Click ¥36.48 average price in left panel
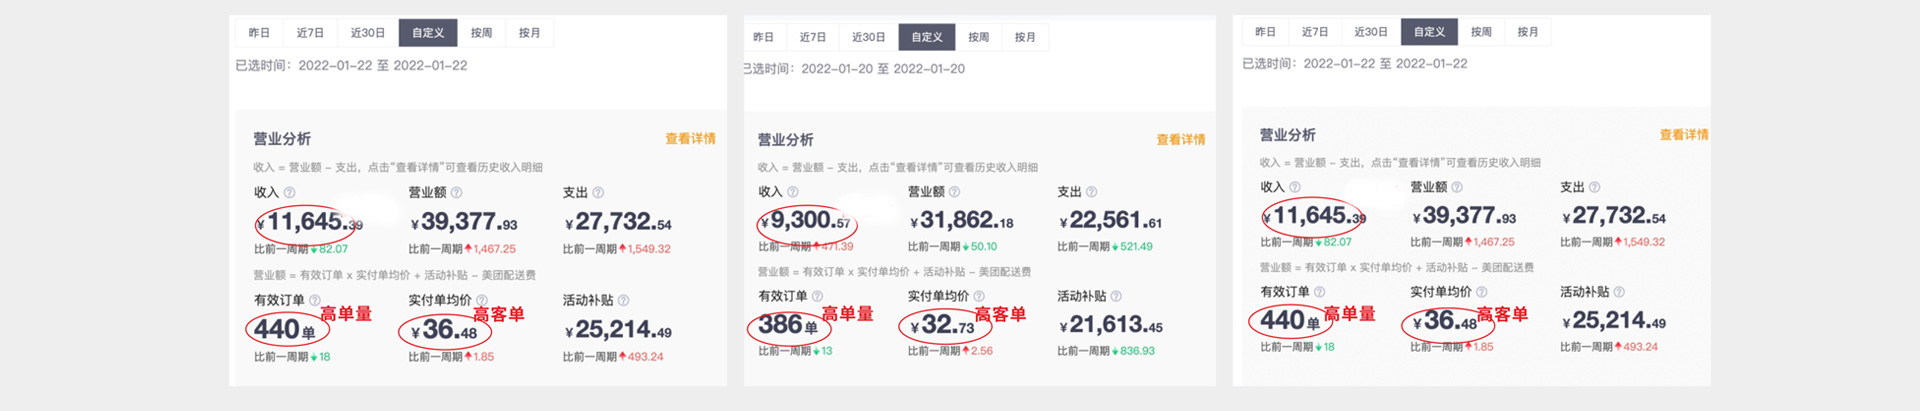1920x411 pixels. click(x=444, y=329)
